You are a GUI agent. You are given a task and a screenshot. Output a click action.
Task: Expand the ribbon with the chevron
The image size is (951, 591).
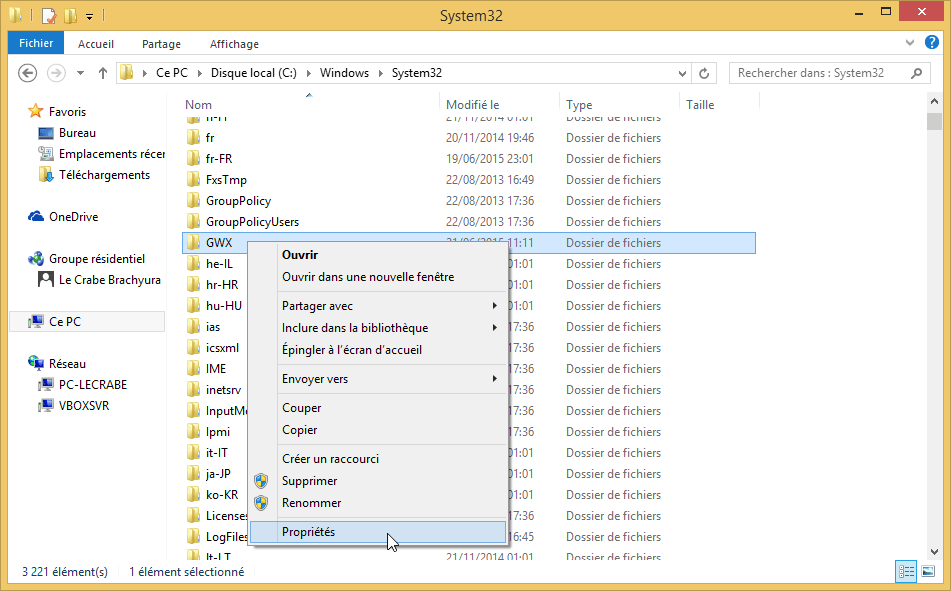tap(910, 43)
